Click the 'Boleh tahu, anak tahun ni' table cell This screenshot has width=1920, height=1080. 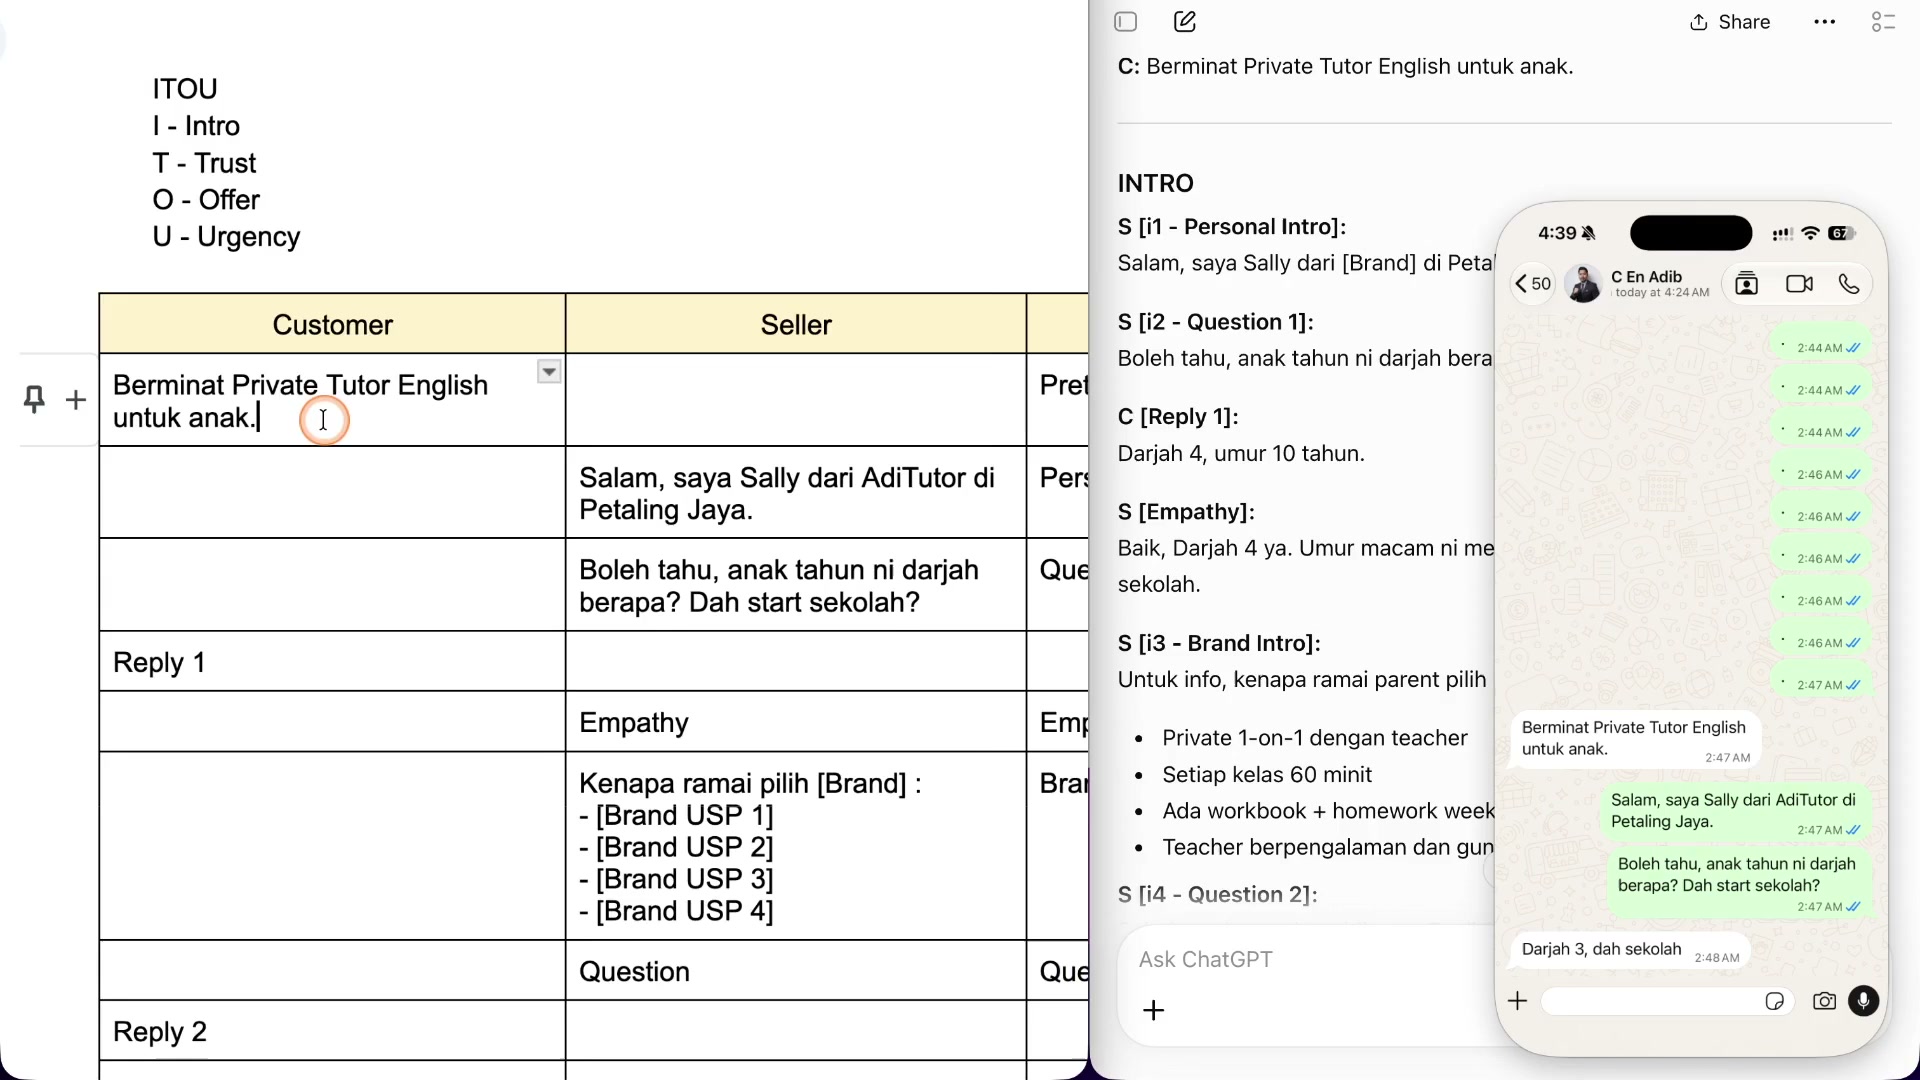click(x=796, y=585)
